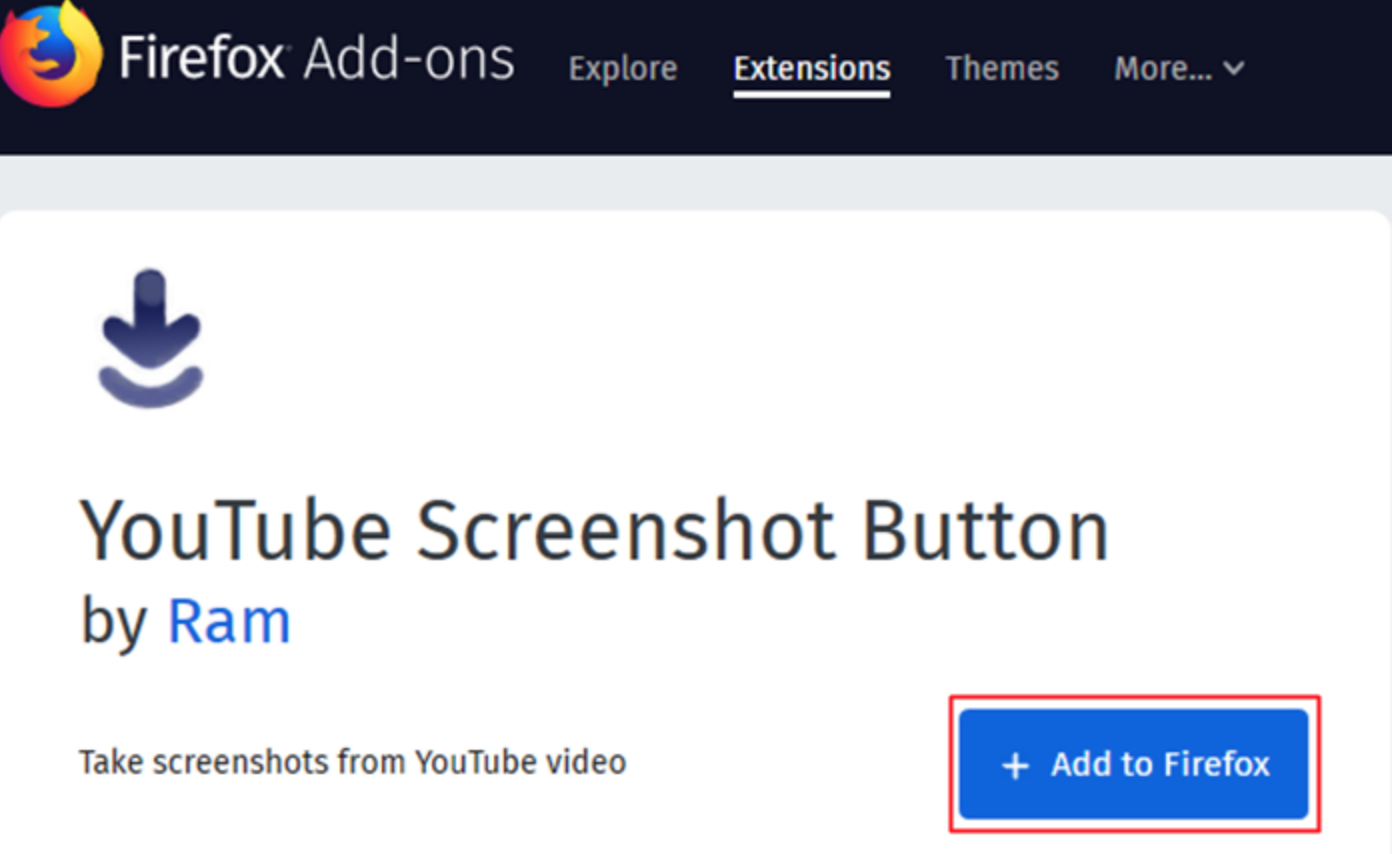Image resolution: width=1392 pixels, height=854 pixels.
Task: Select the YouTube Screenshot Button heading
Action: click(594, 530)
